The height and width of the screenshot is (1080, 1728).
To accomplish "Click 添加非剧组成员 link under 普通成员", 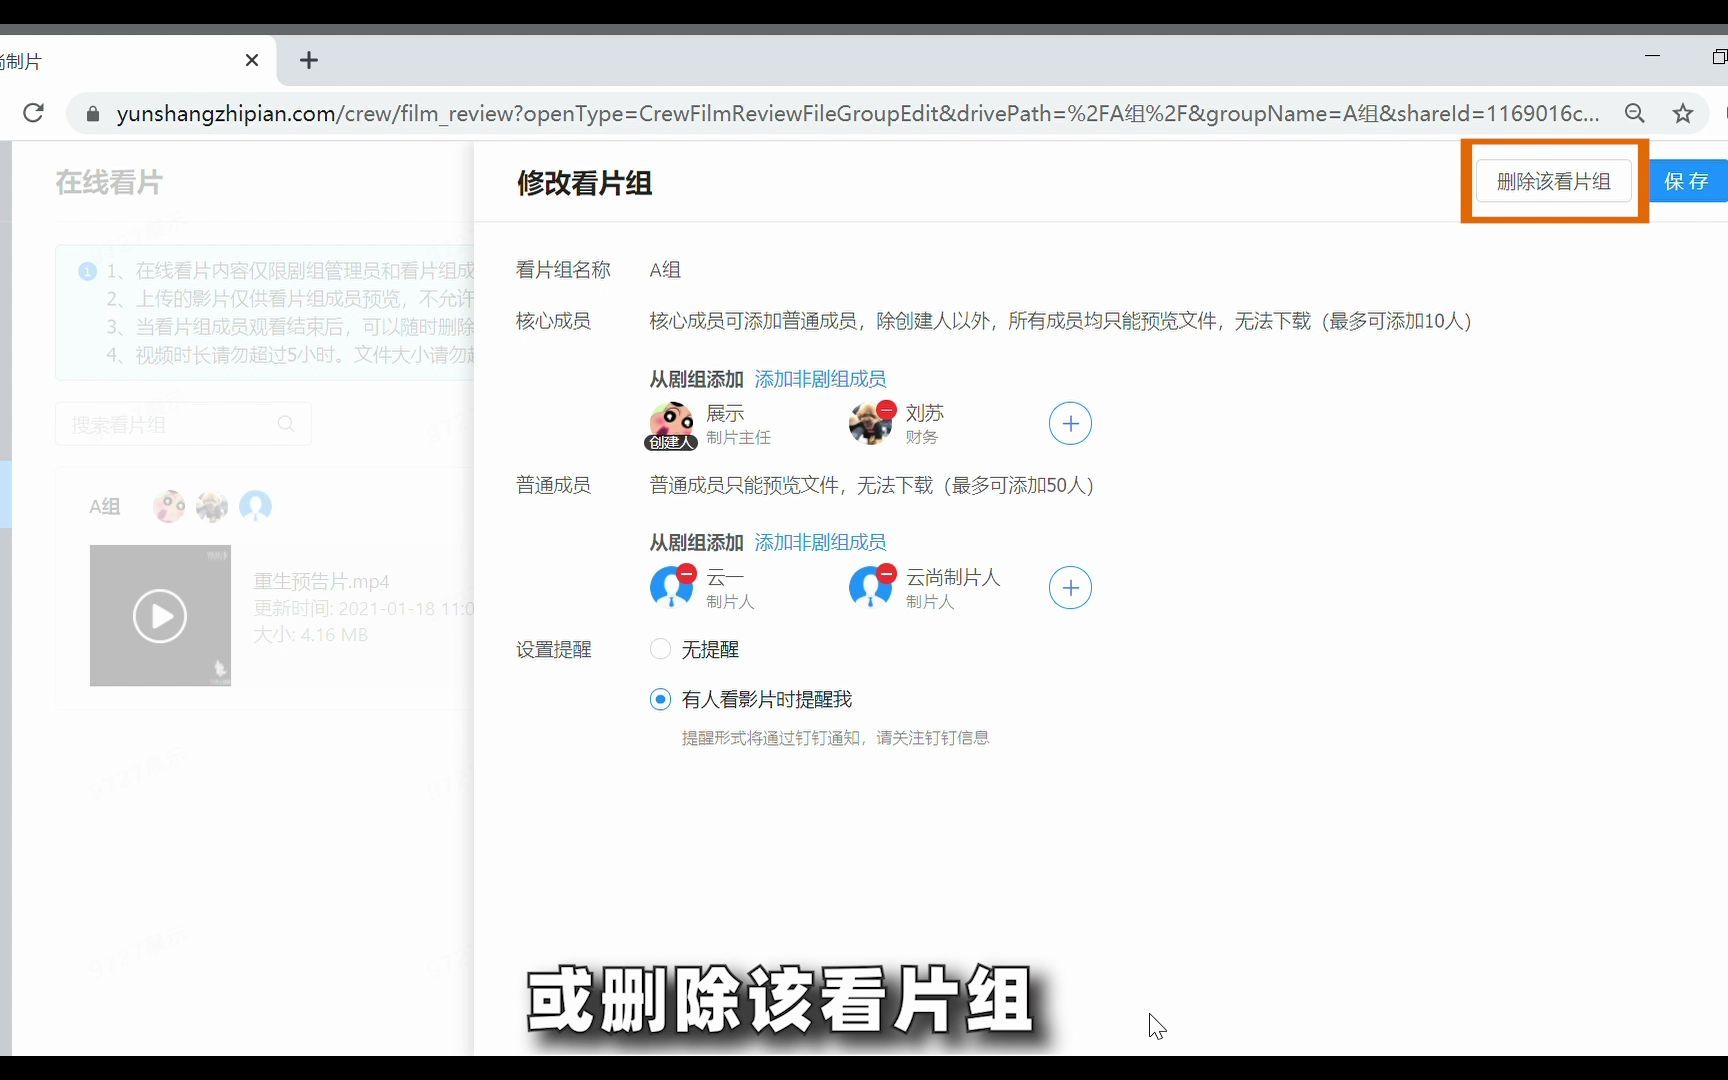I will 820,542.
